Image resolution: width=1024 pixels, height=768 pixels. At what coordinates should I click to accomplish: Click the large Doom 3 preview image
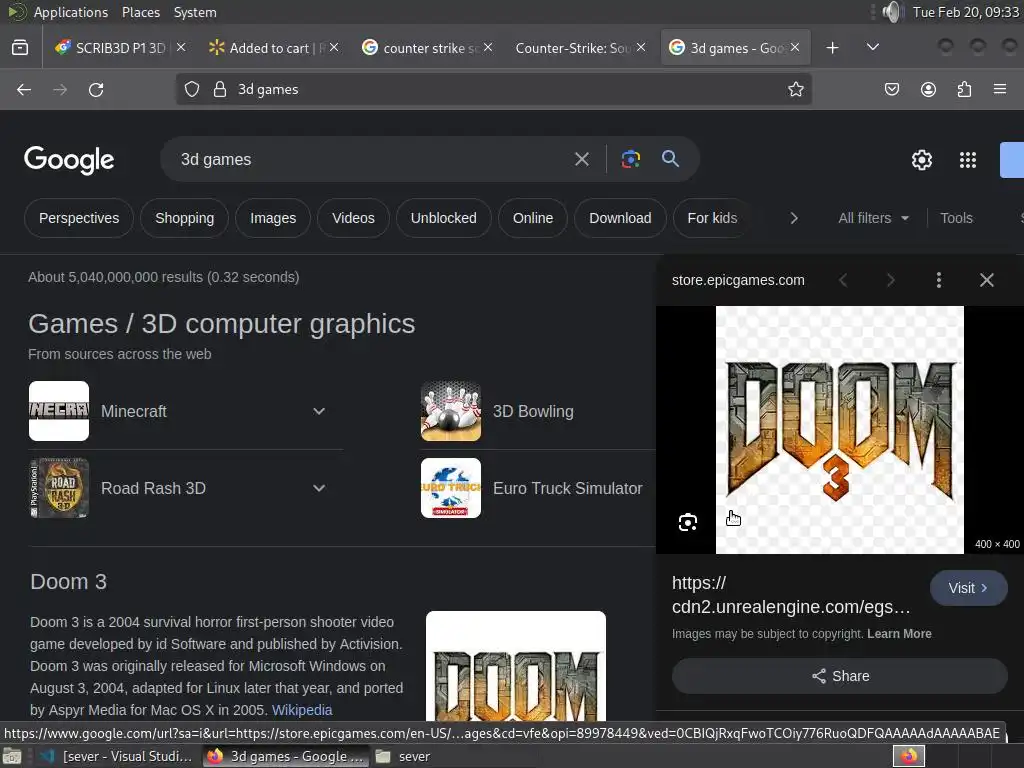[x=839, y=430]
